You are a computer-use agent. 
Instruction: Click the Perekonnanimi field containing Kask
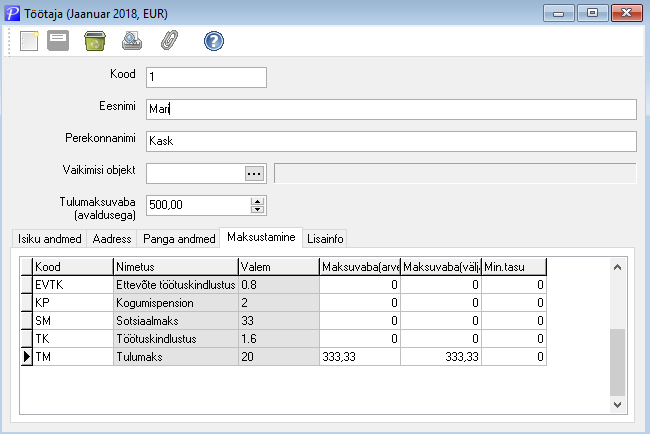click(x=391, y=141)
